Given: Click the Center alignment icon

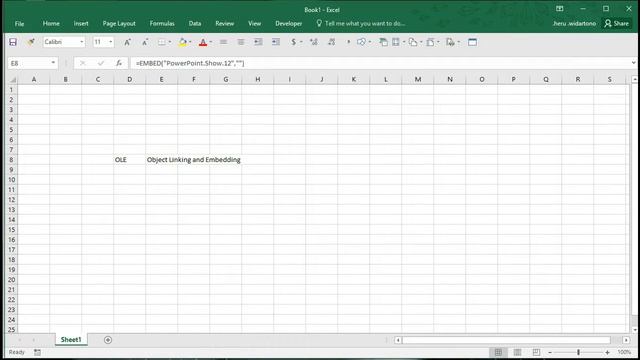Looking at the screenshot, I should pos(241,42).
